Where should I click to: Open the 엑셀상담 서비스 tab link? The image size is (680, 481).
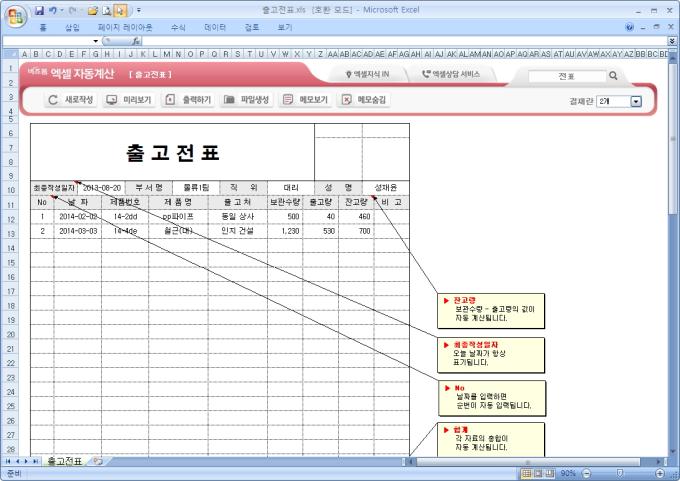[x=451, y=74]
